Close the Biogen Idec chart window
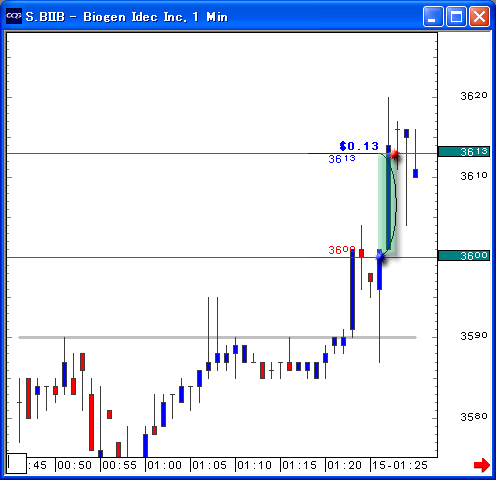496x480 pixels. tap(479, 16)
